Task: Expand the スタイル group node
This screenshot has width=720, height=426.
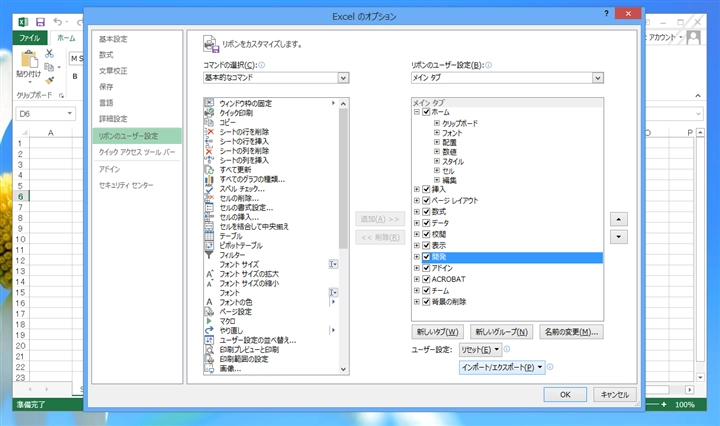Action: [437, 161]
